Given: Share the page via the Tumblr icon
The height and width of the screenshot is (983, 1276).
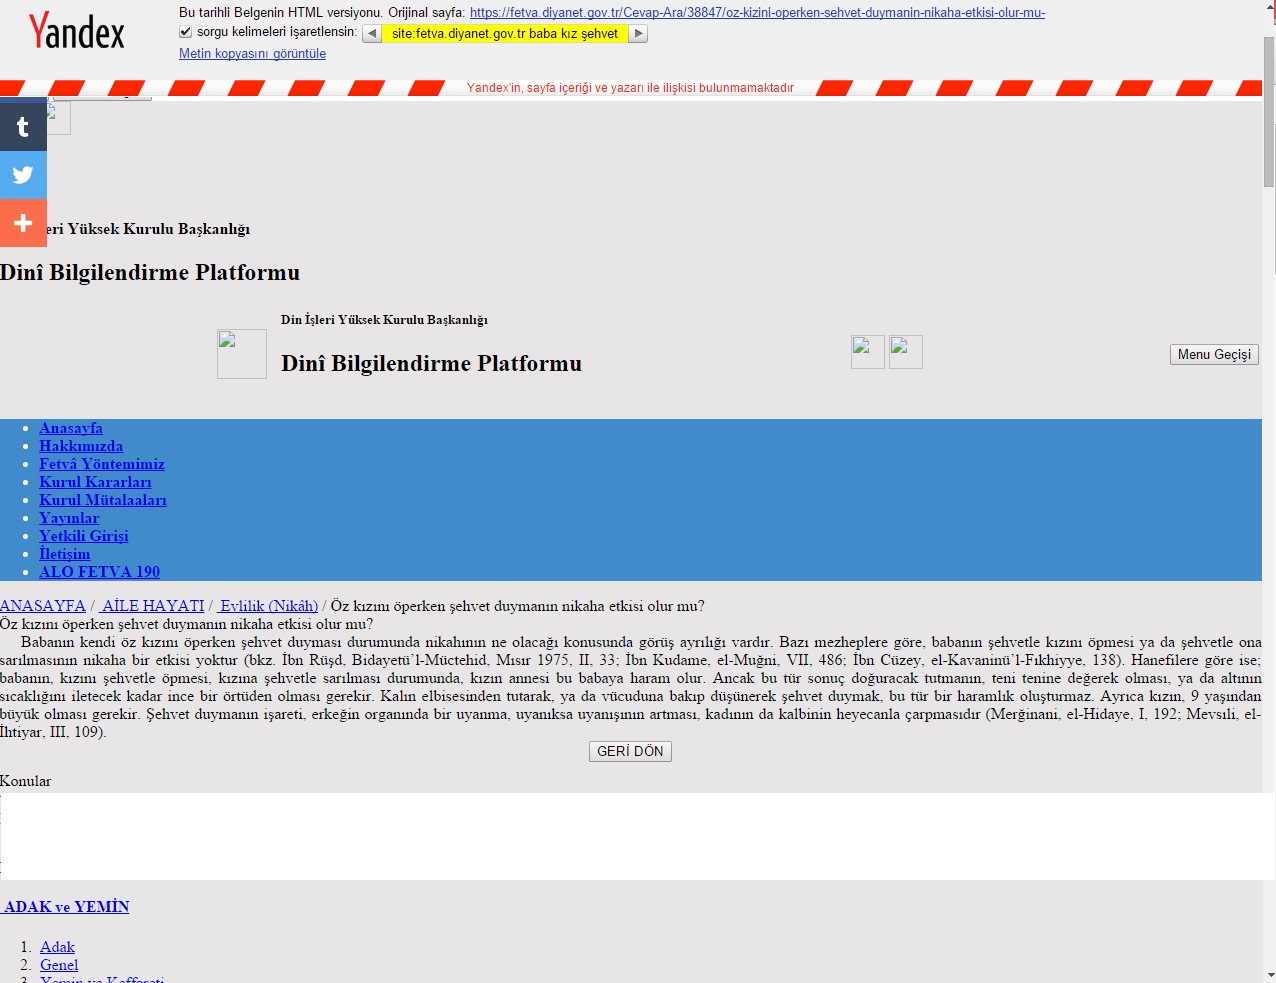Looking at the screenshot, I should tap(23, 127).
